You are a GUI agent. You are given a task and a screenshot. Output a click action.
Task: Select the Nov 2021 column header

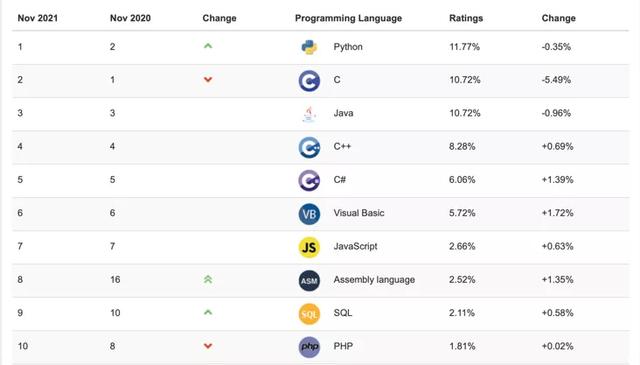tap(38, 18)
